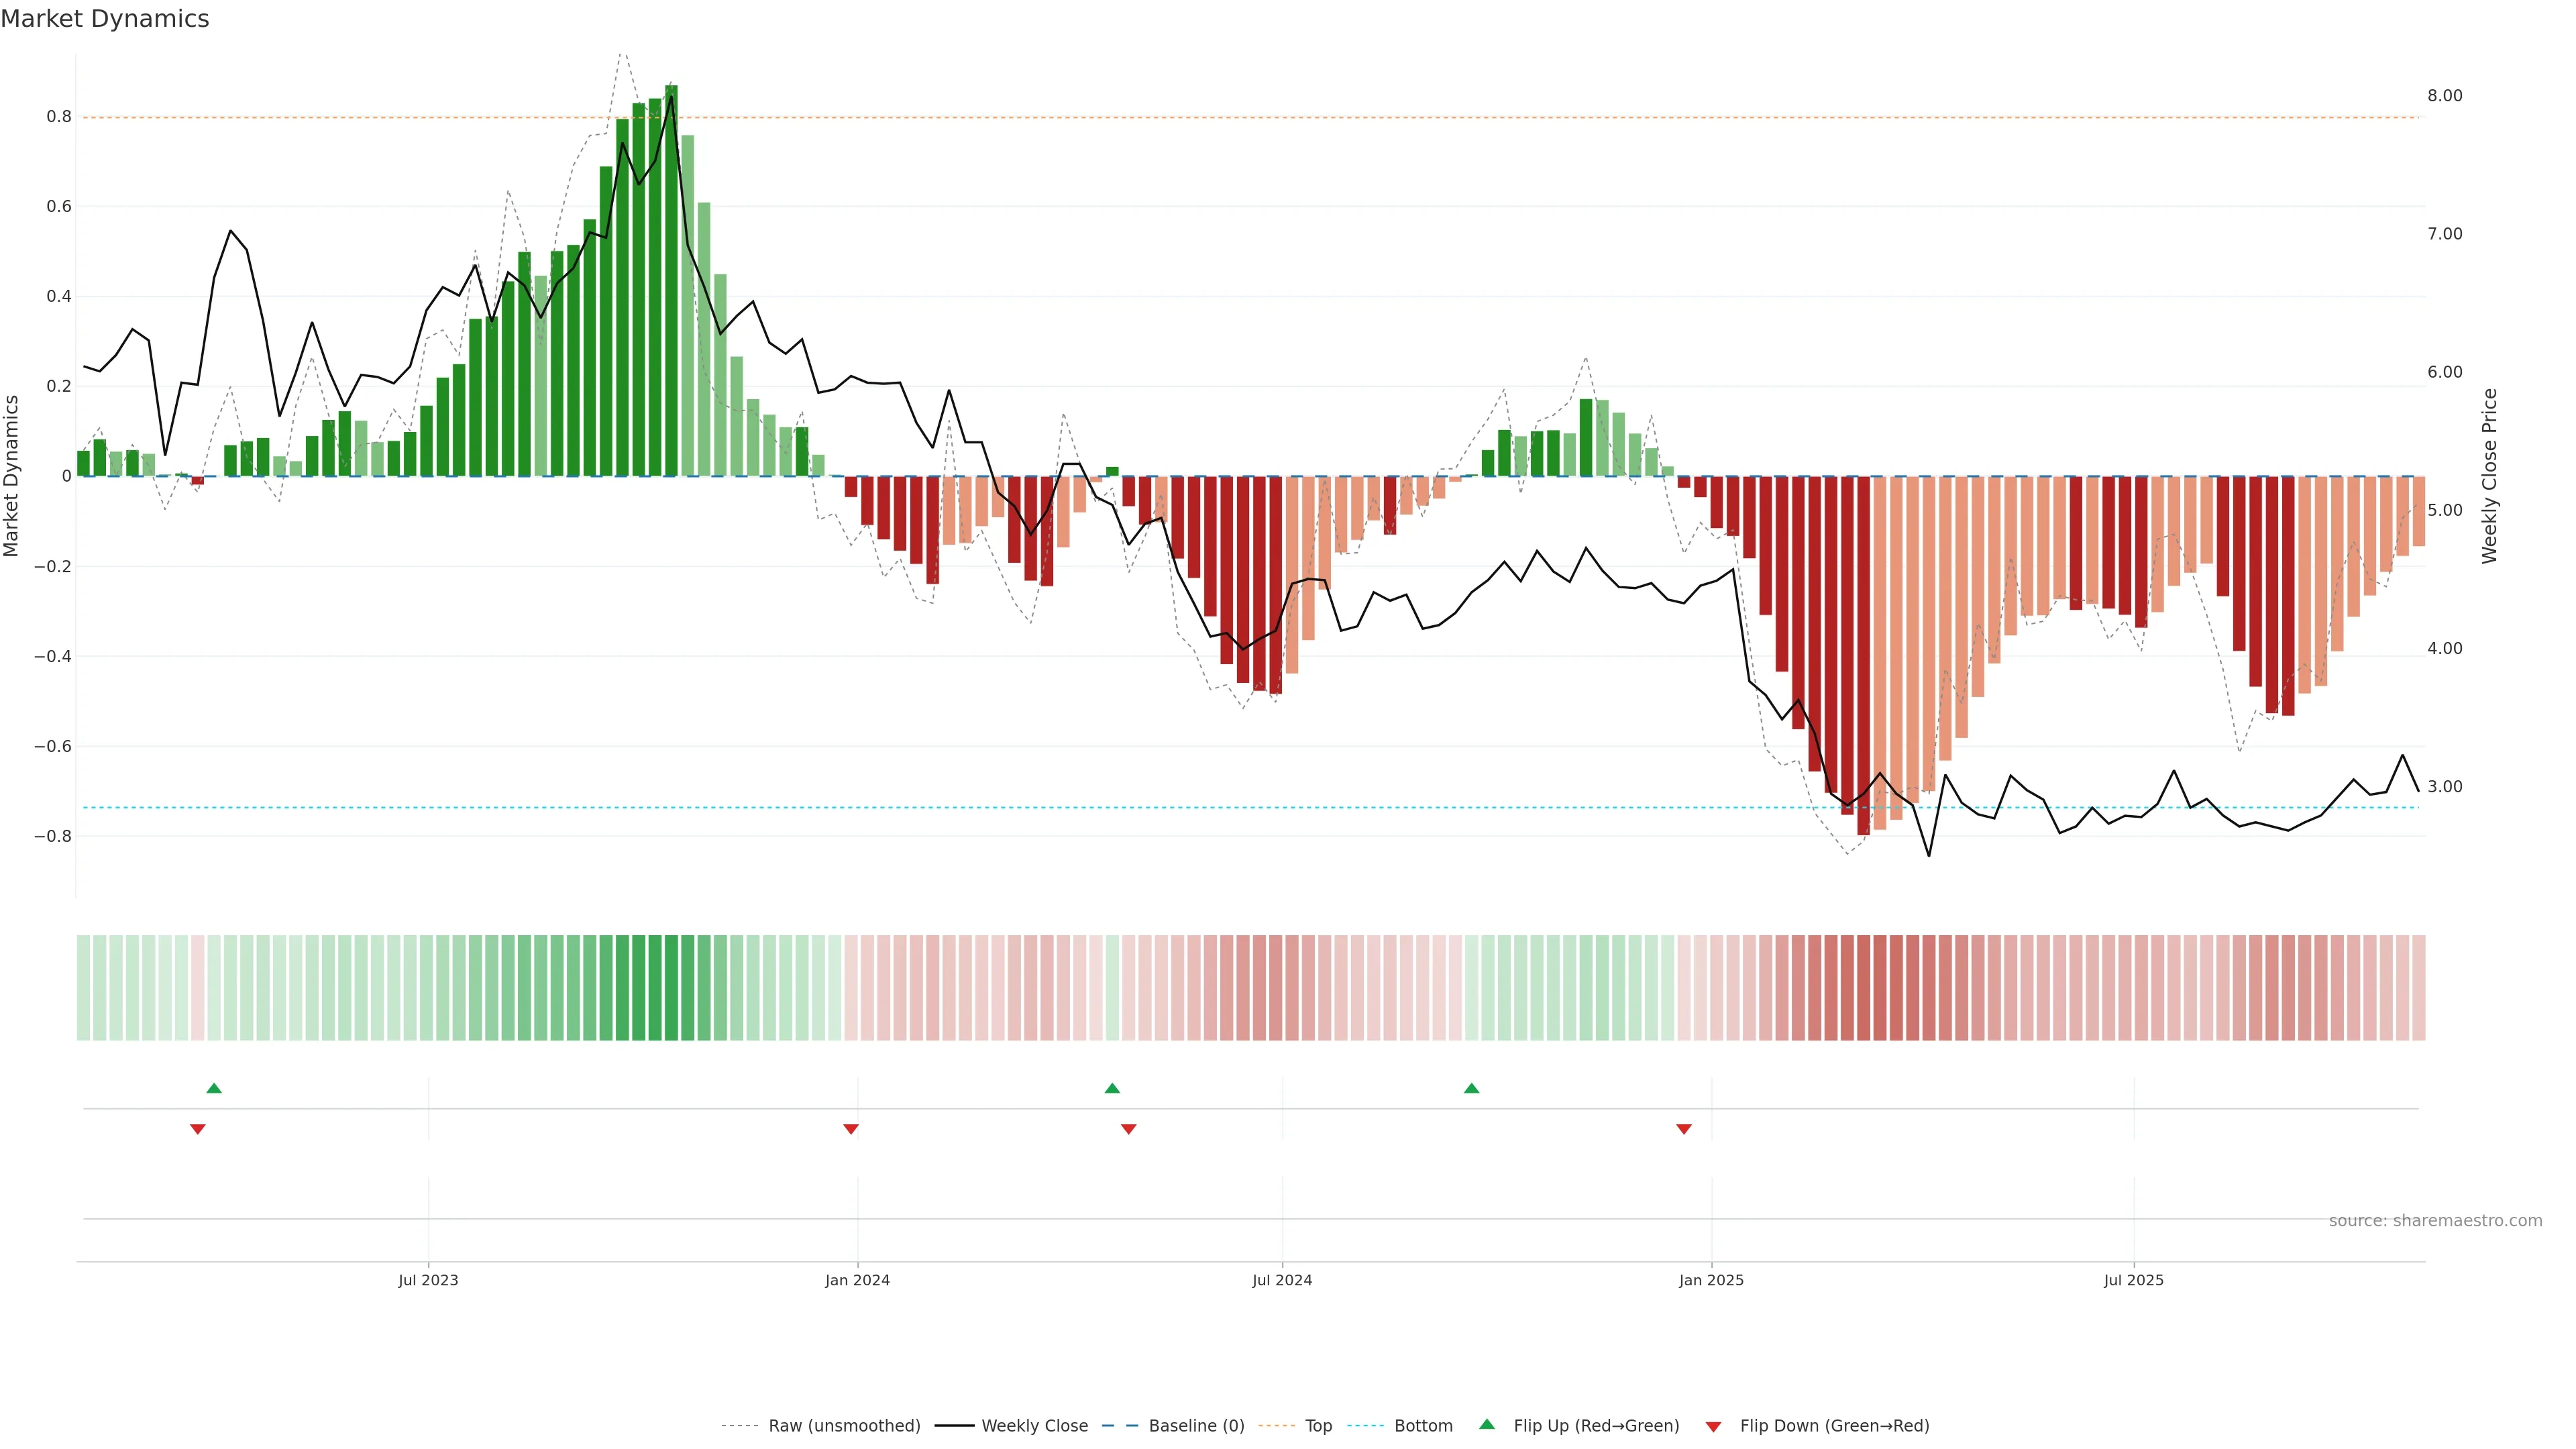The image size is (2576, 1449).
Task: Click the Jul 2023 x-axis label
Action: point(428,1280)
